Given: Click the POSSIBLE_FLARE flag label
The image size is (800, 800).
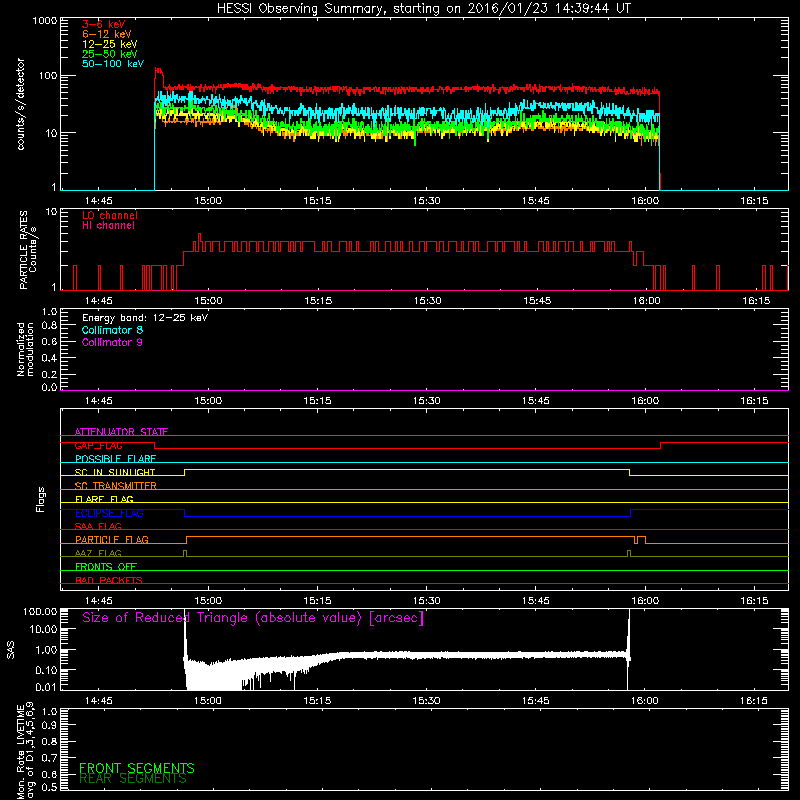Looking at the screenshot, I should (115, 459).
